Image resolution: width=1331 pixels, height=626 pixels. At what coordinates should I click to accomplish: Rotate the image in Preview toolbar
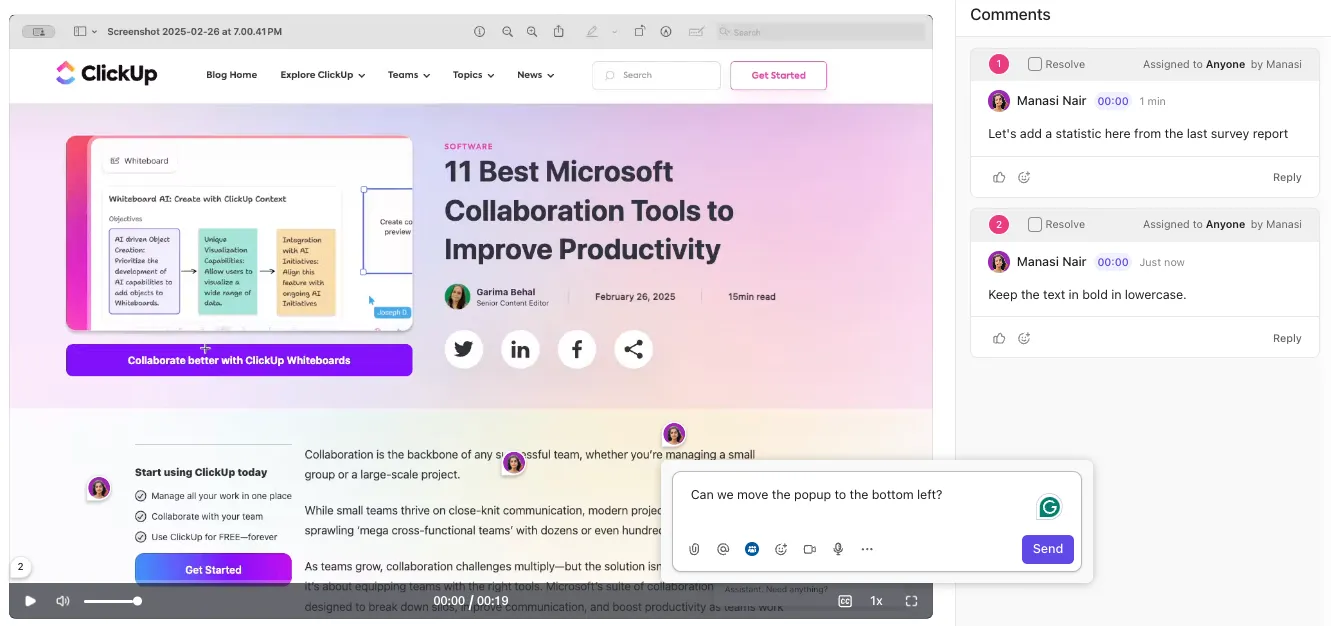pos(640,32)
